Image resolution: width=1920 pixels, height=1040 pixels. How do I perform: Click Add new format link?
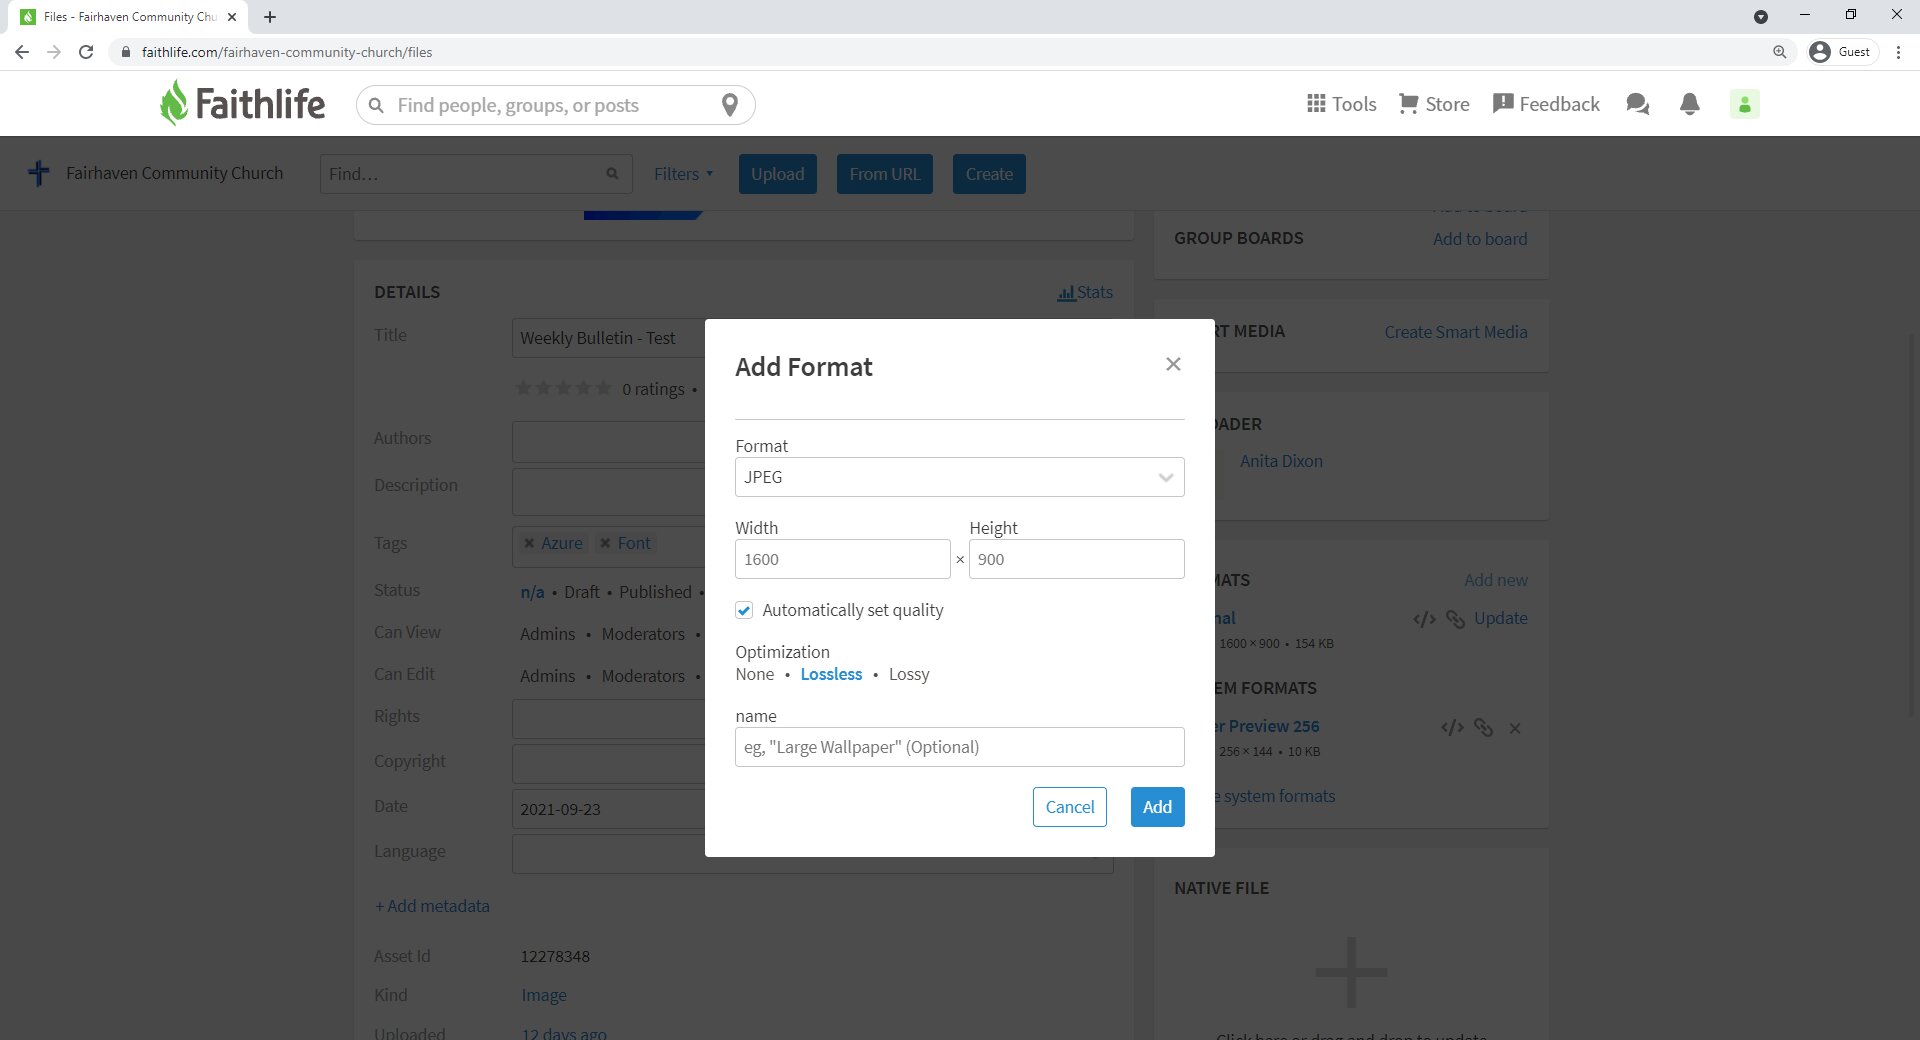click(1496, 580)
